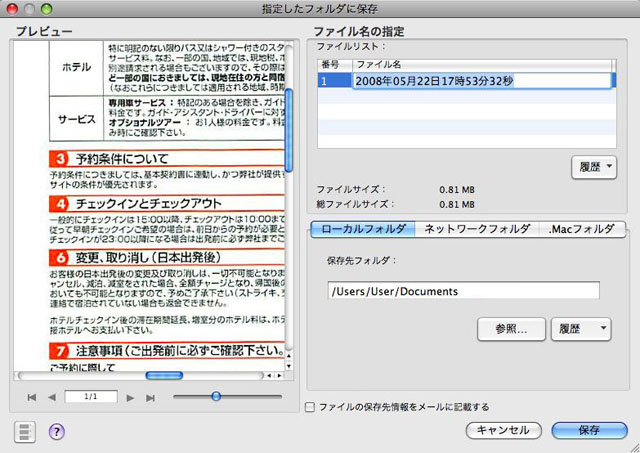Open the help question mark icon
The width and height of the screenshot is (640, 453).
[56, 431]
